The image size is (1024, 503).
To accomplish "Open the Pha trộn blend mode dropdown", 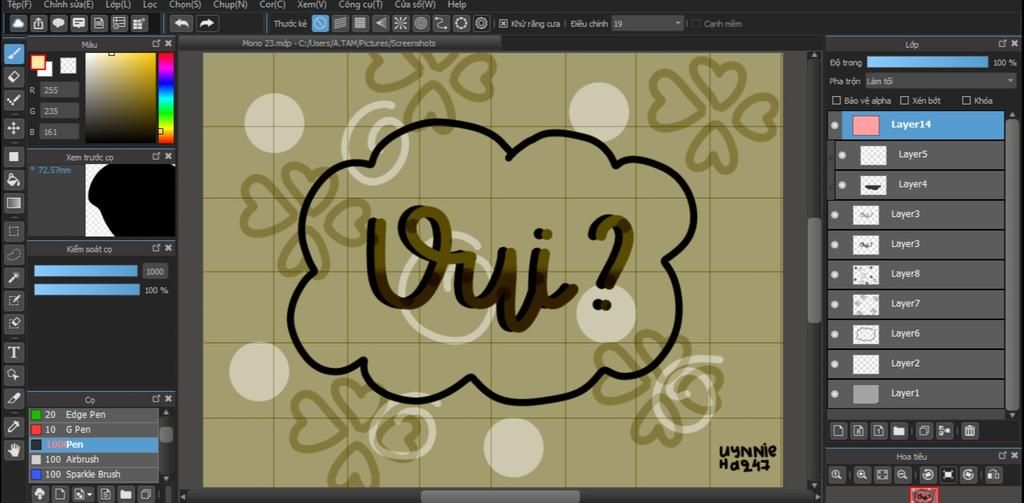I will [x=940, y=82].
